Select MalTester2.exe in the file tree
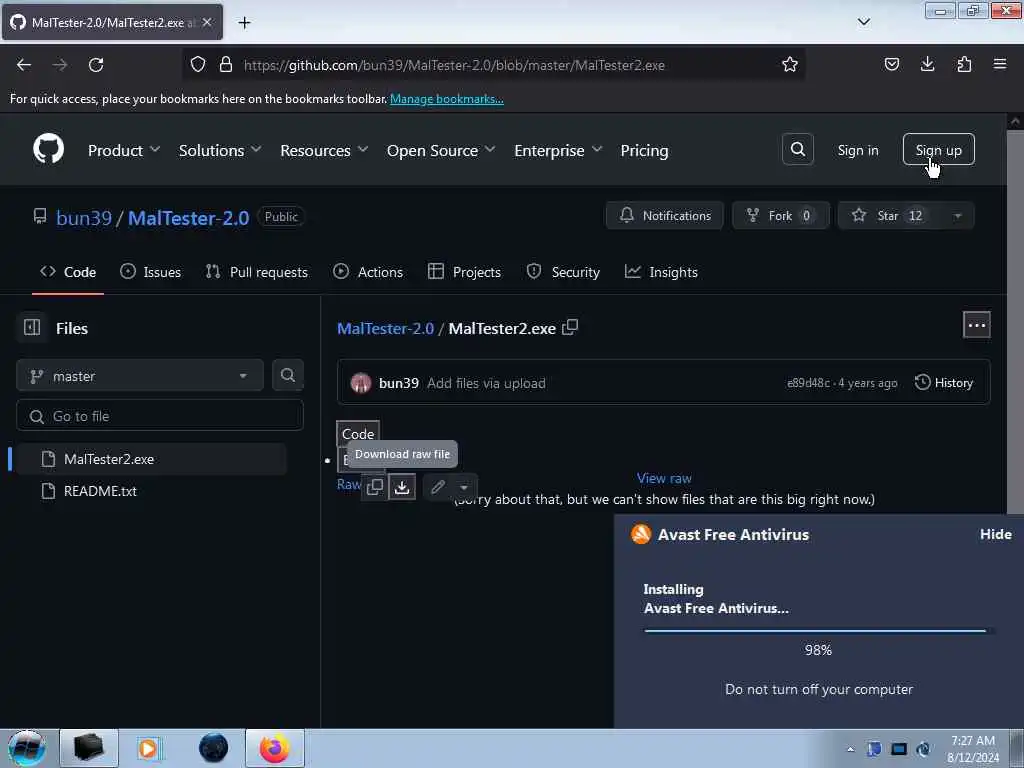Image resolution: width=1024 pixels, height=768 pixels. pos(151,458)
